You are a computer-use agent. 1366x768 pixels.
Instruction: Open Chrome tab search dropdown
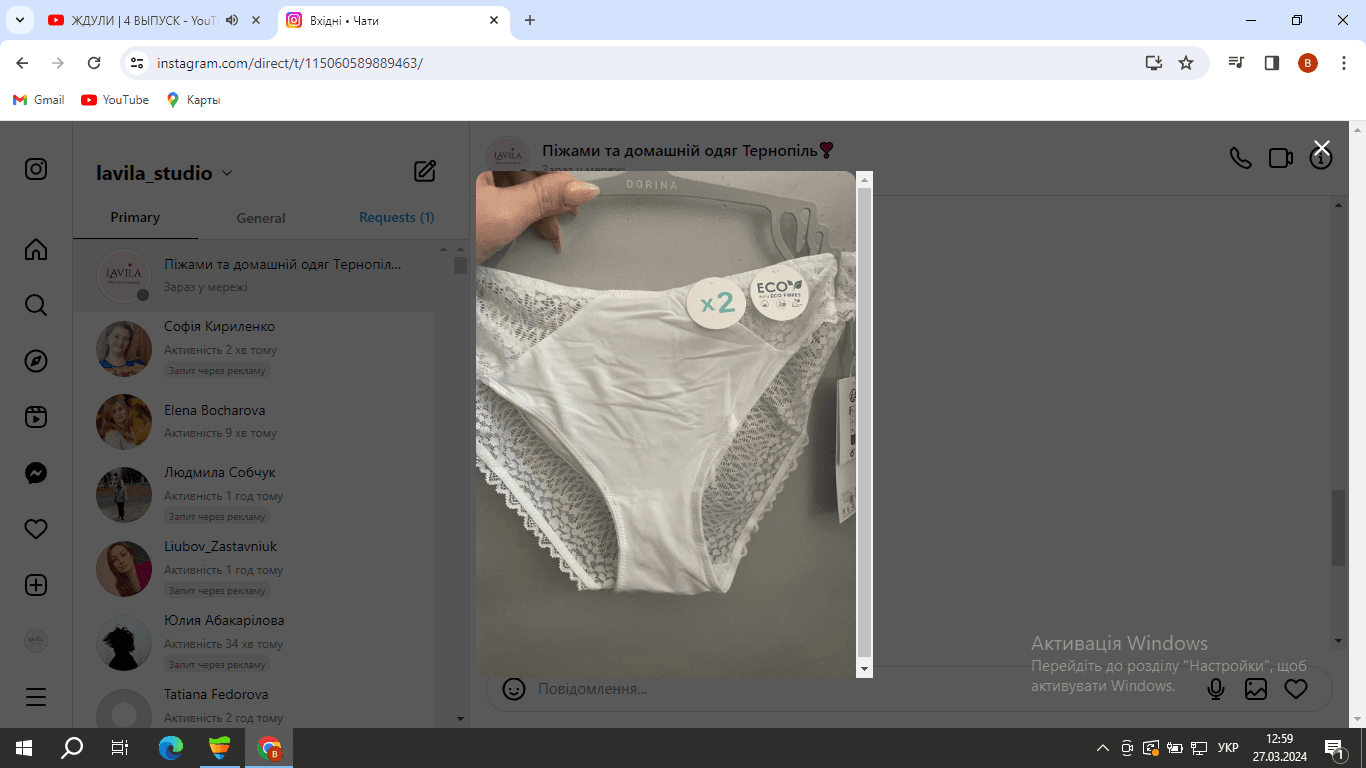coord(19,20)
